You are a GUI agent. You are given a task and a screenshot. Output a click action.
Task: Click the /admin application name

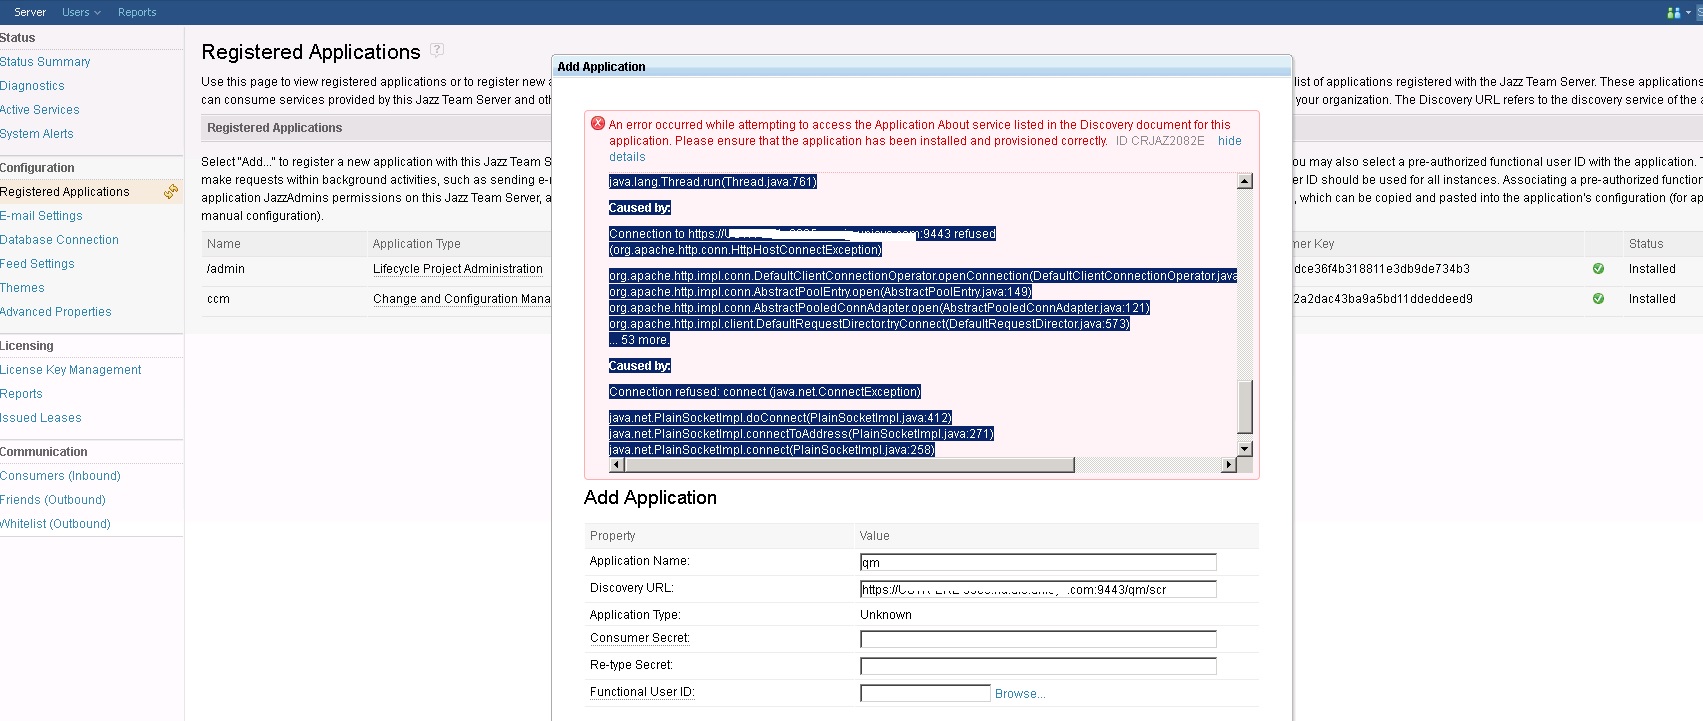point(226,269)
